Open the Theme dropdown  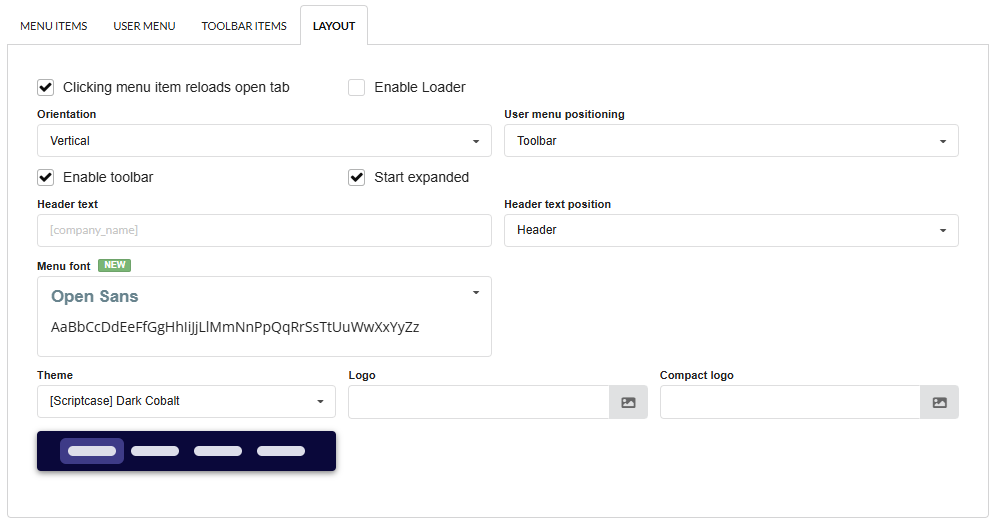click(x=186, y=401)
